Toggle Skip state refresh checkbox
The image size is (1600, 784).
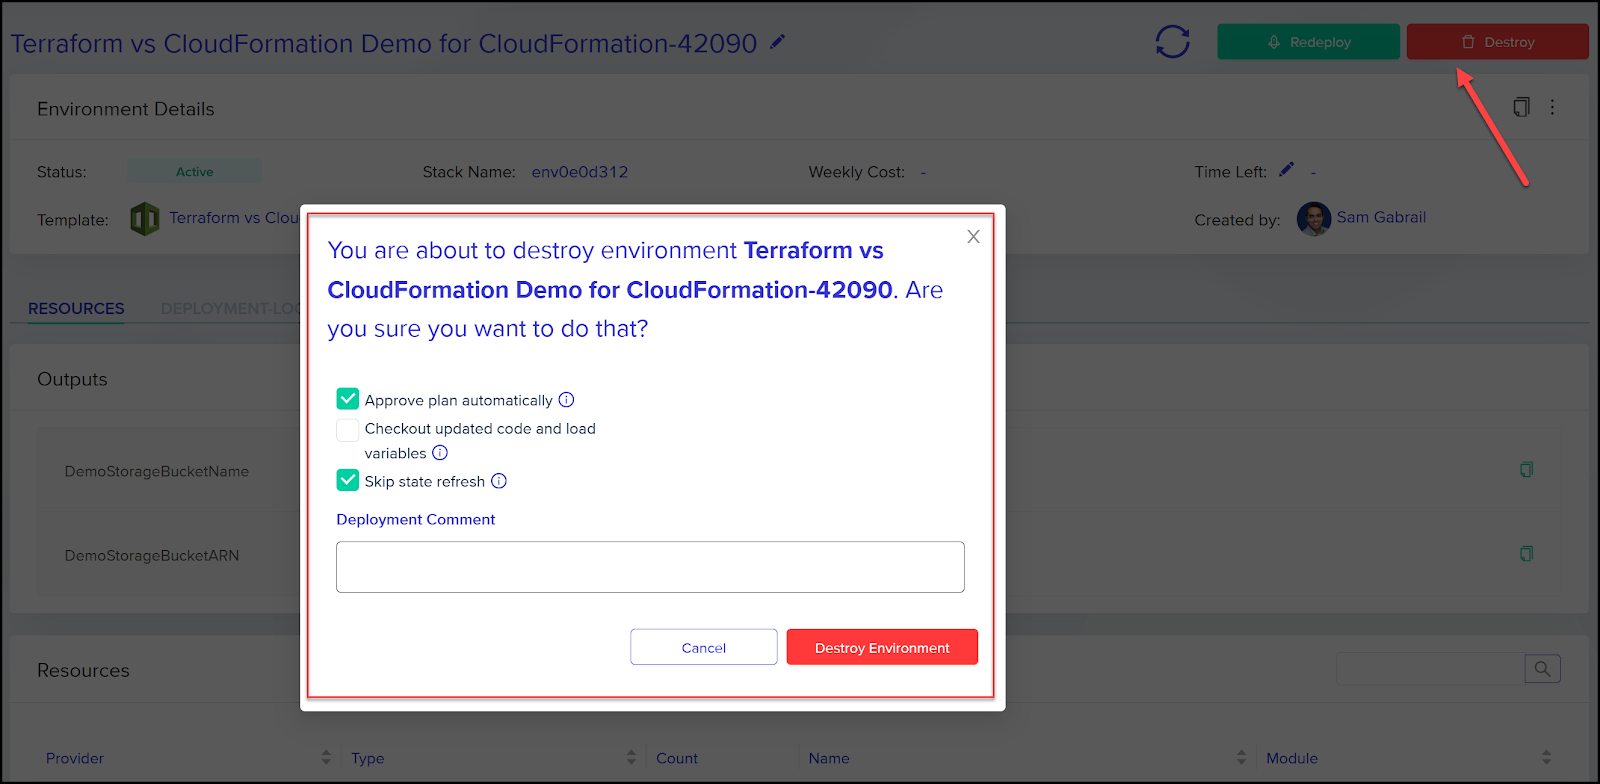(348, 480)
